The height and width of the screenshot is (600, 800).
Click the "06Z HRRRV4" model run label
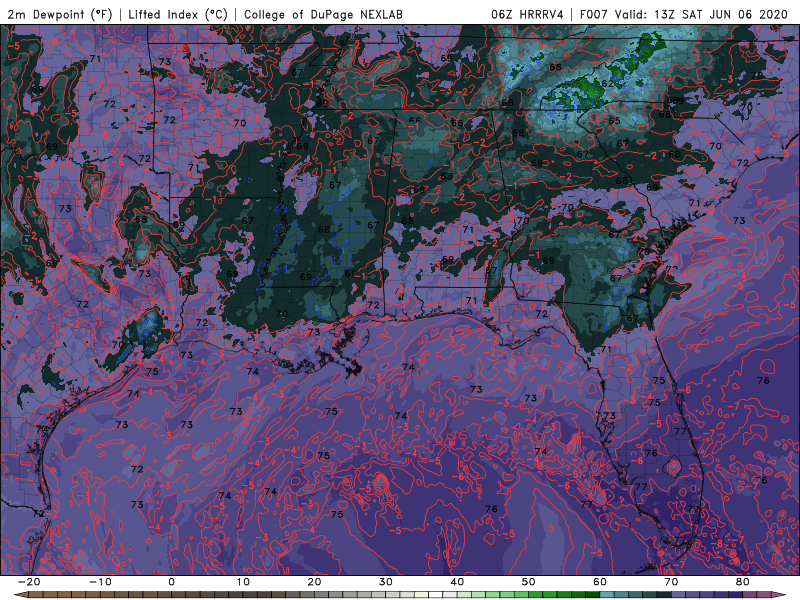point(527,14)
